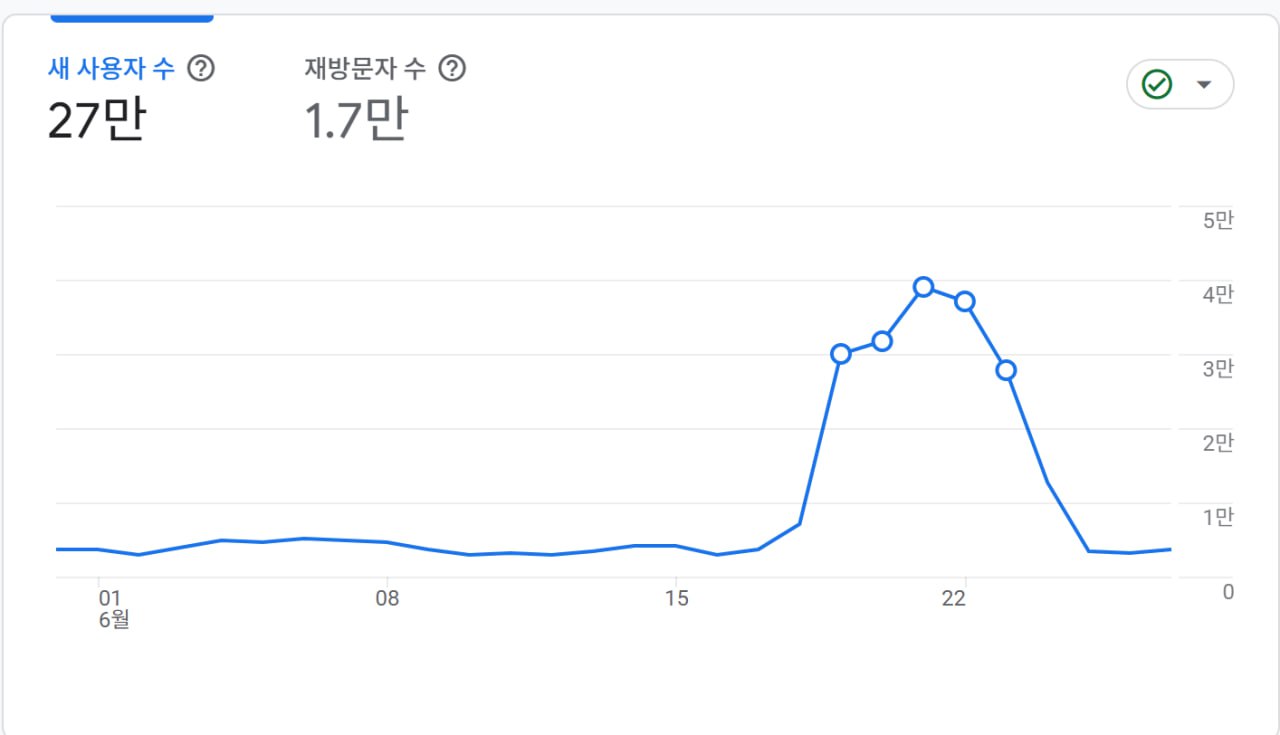Open help icon beside 재방문자 수
The image size is (1280, 735).
[x=453, y=69]
